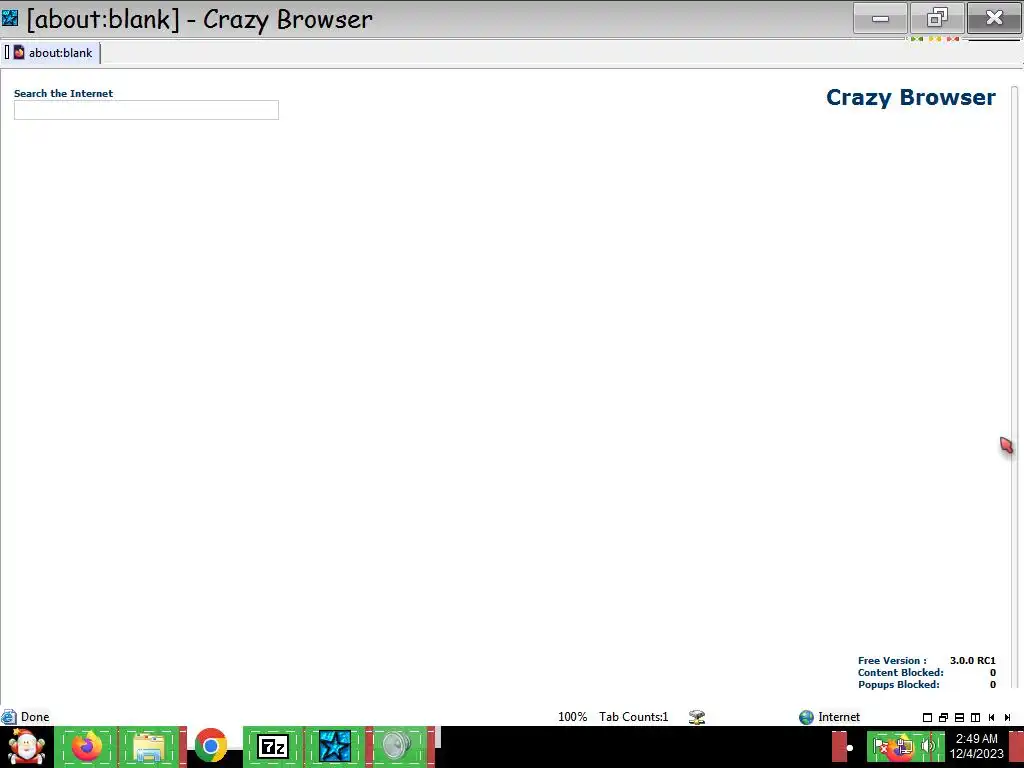The width and height of the screenshot is (1024, 768).
Task: Click the Search the Internet label
Action: (x=63, y=93)
